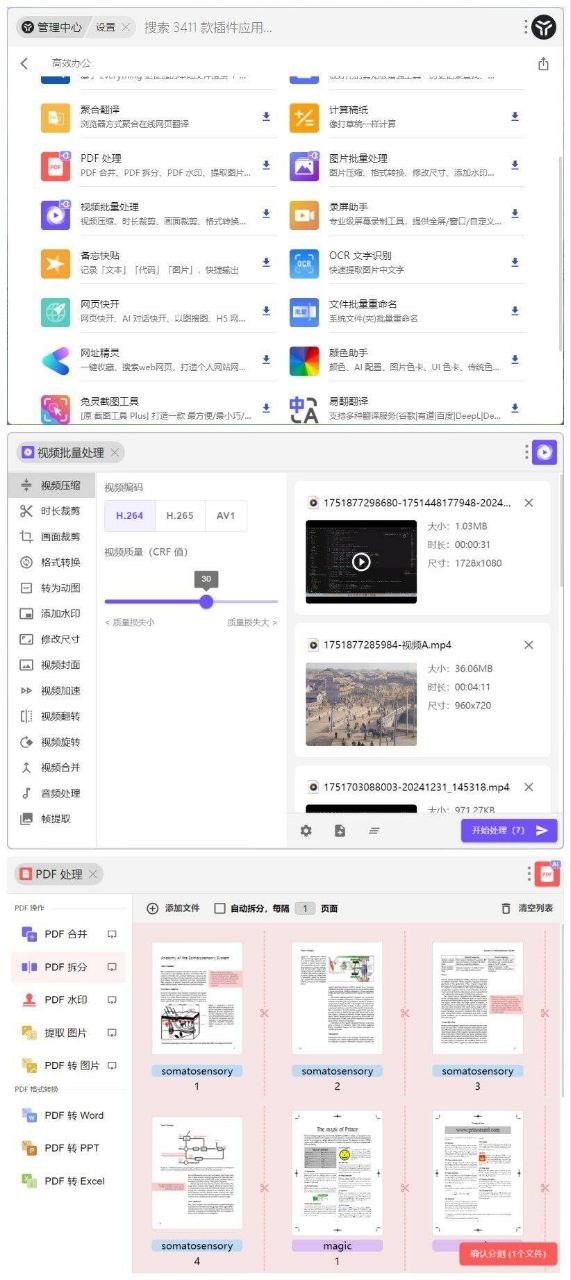The image size is (571, 1280).
Task: Open three-dot menu in 视频批量处理 window
Action: (526, 452)
